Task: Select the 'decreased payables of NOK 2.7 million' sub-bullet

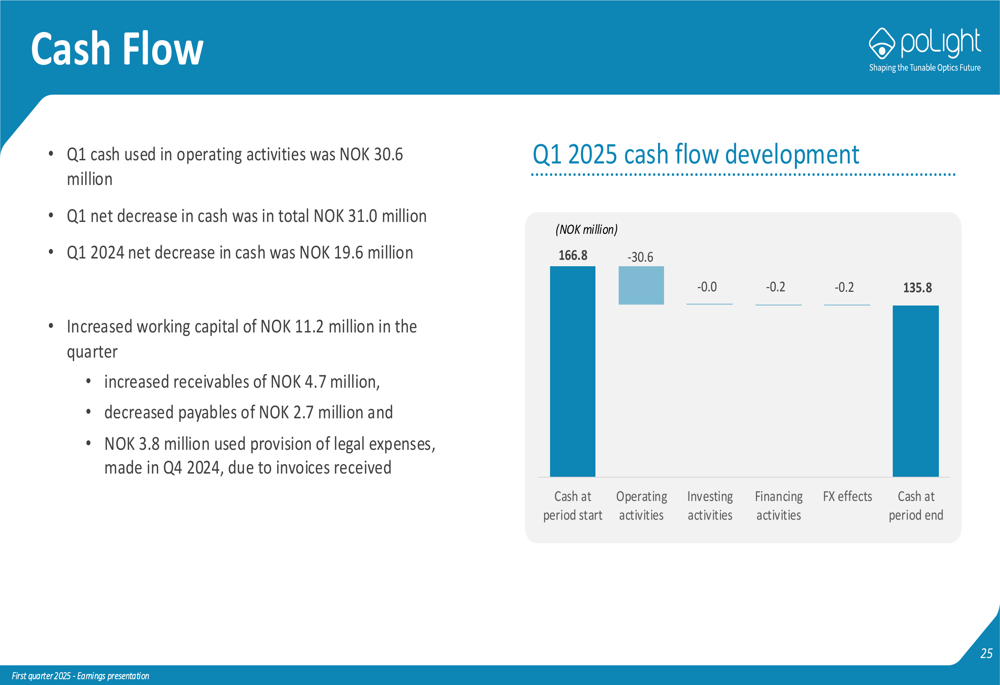Action: (248, 413)
